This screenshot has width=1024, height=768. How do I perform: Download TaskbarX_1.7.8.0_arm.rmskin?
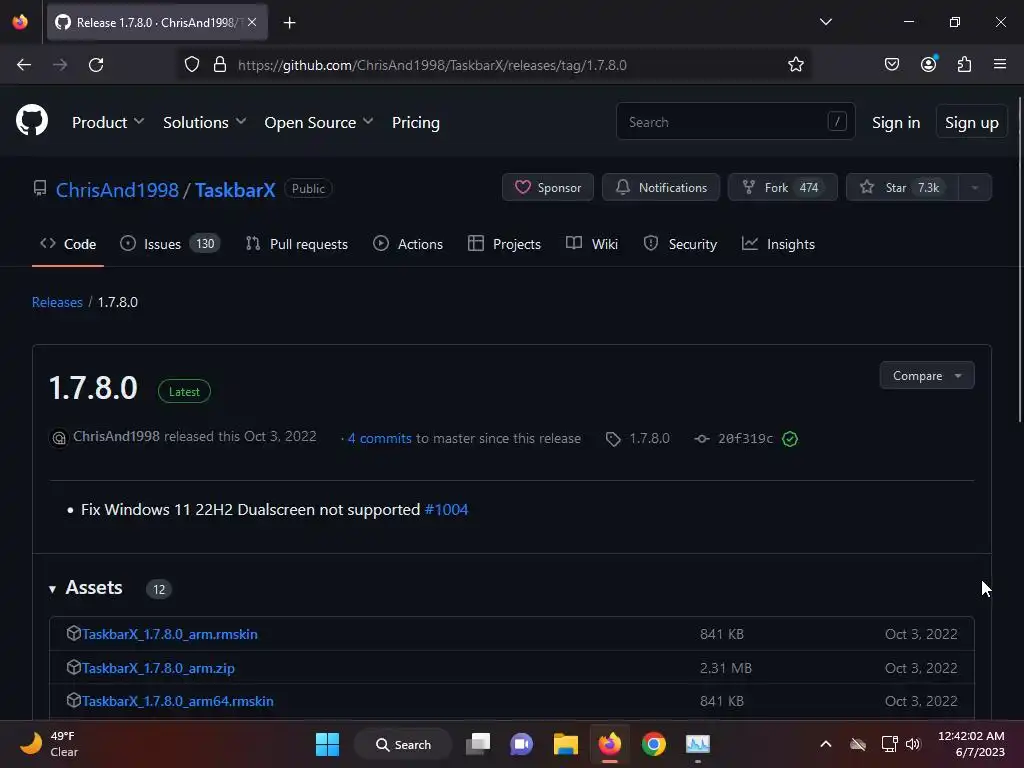[x=170, y=633]
